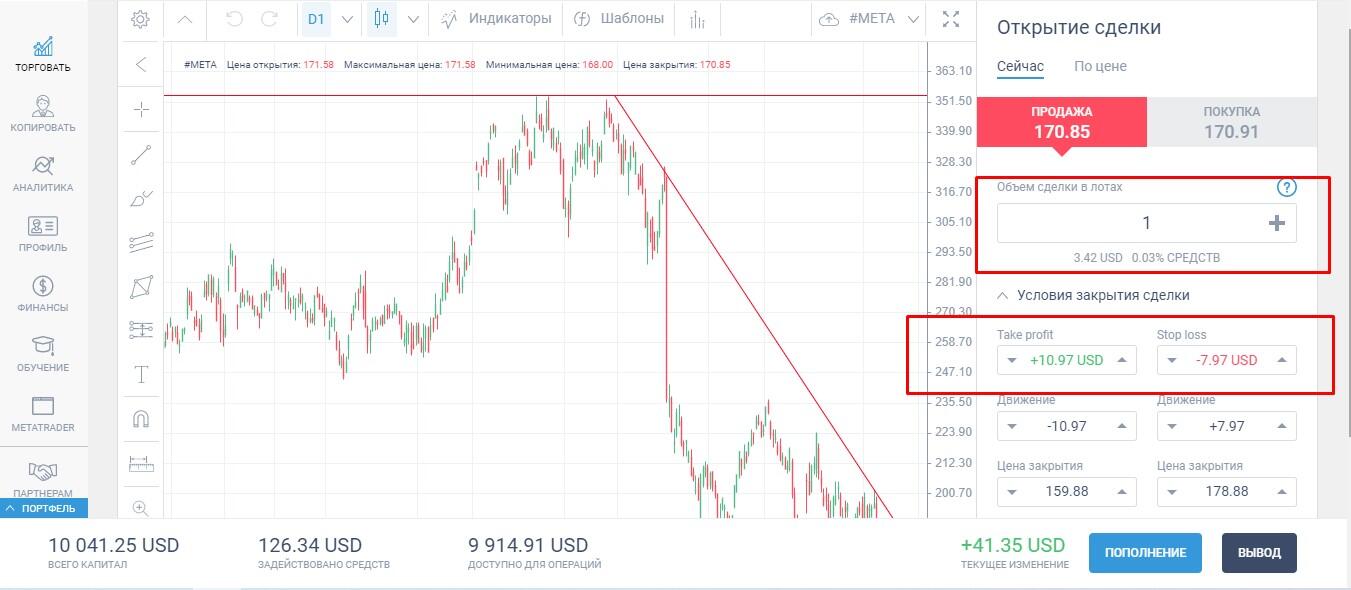Open D1 timeframe dropdown
The height and width of the screenshot is (590, 1351).
347,19
